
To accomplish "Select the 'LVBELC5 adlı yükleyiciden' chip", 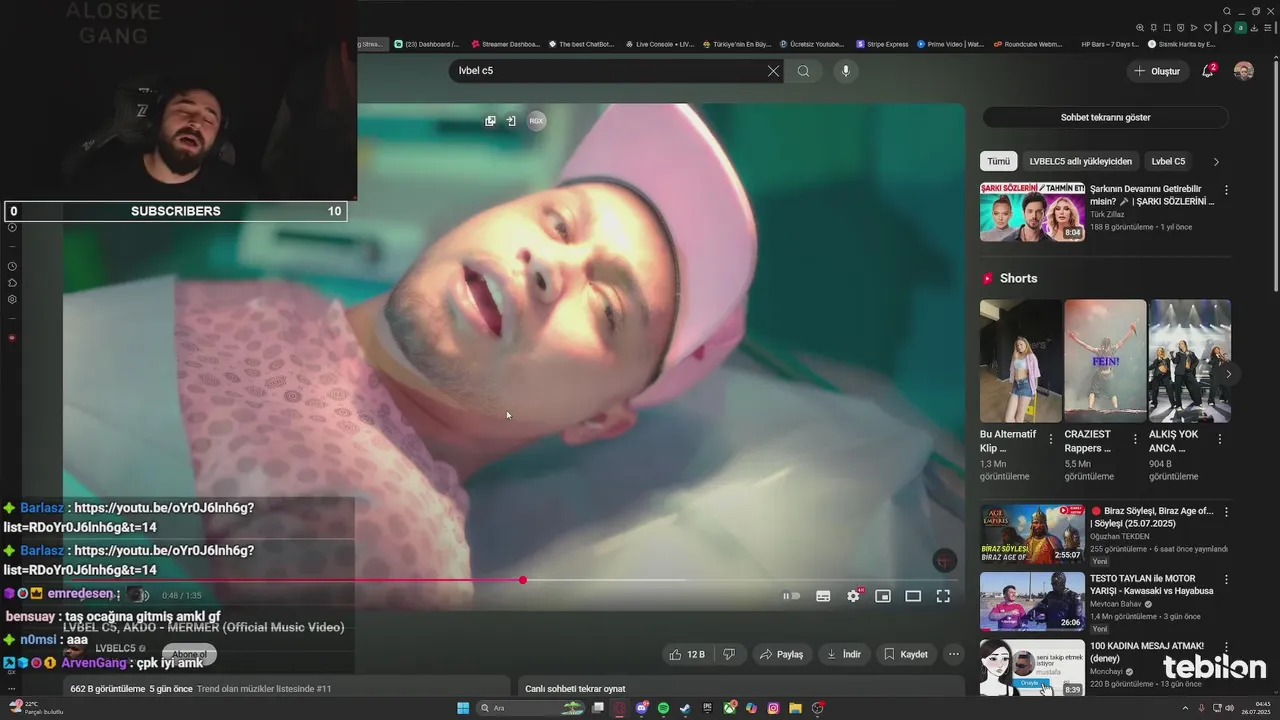I will tap(1081, 161).
